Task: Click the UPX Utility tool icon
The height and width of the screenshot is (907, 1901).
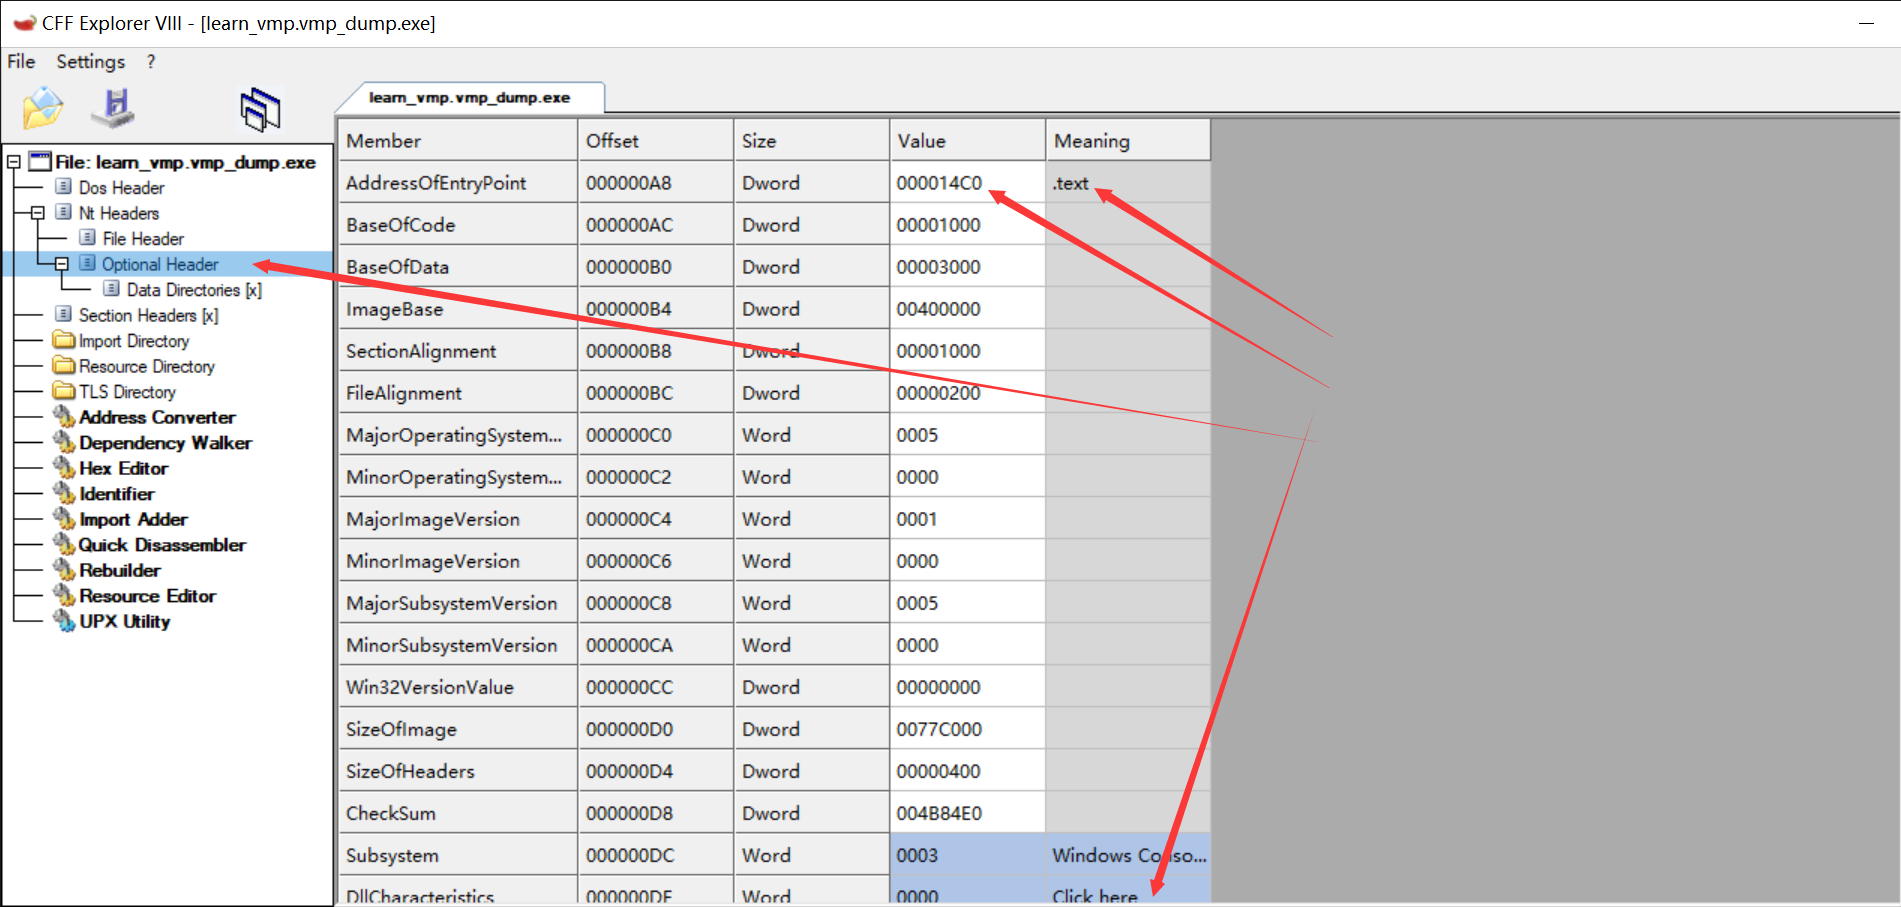Action: click(64, 621)
